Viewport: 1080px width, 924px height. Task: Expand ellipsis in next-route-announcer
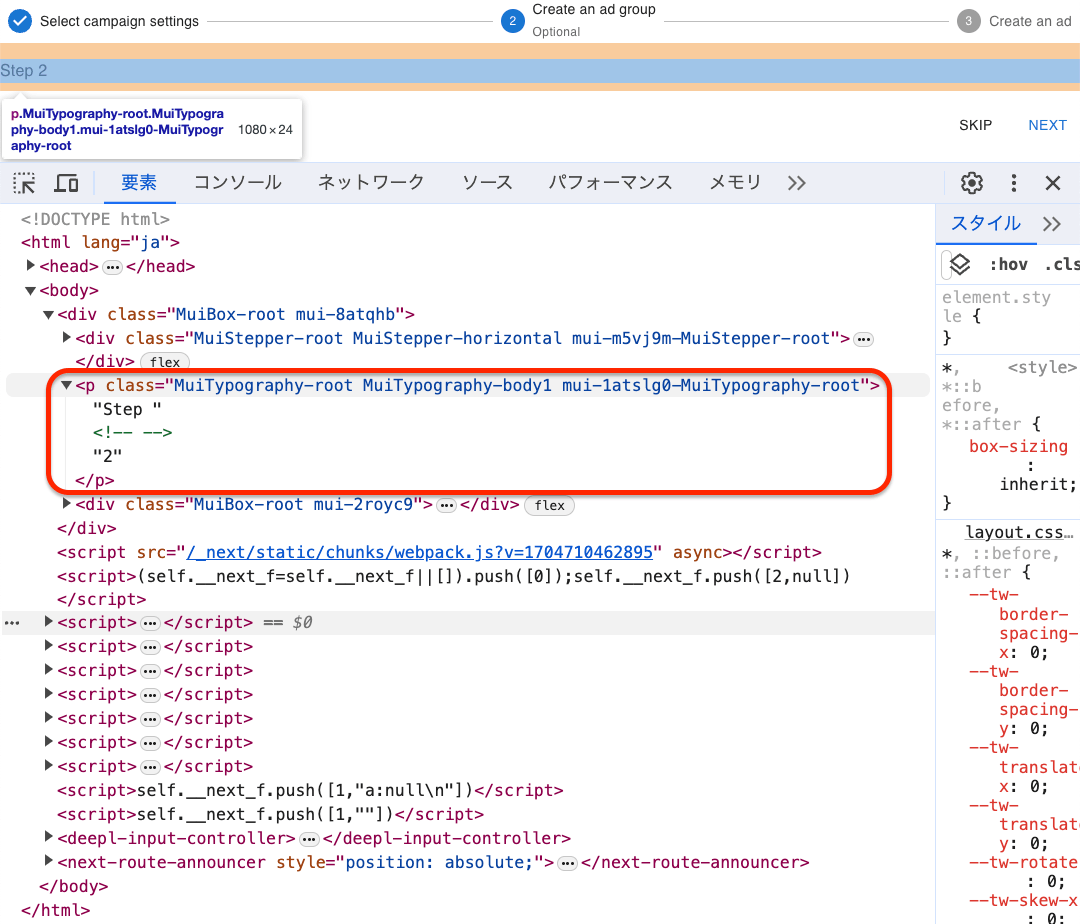click(x=568, y=863)
